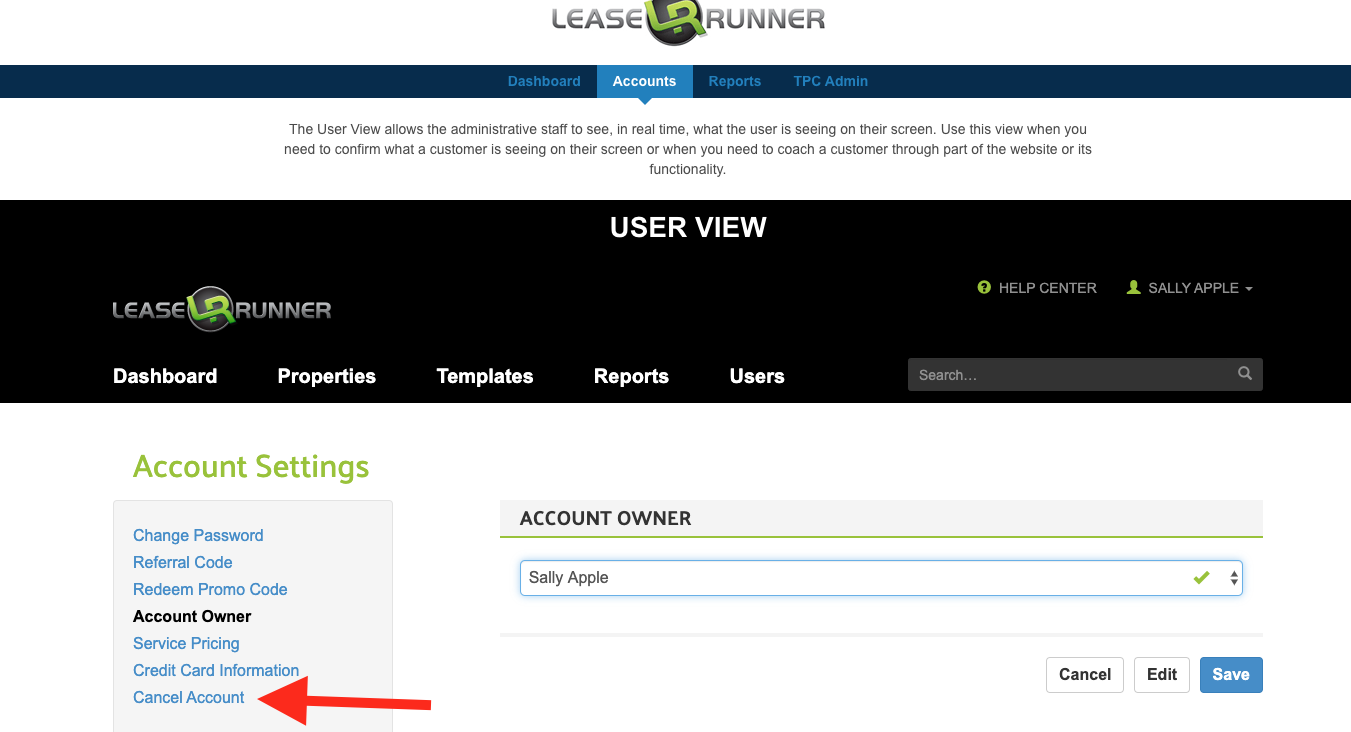The height and width of the screenshot is (732, 1351).
Task: Focus the Search input field
Action: coord(1070,375)
